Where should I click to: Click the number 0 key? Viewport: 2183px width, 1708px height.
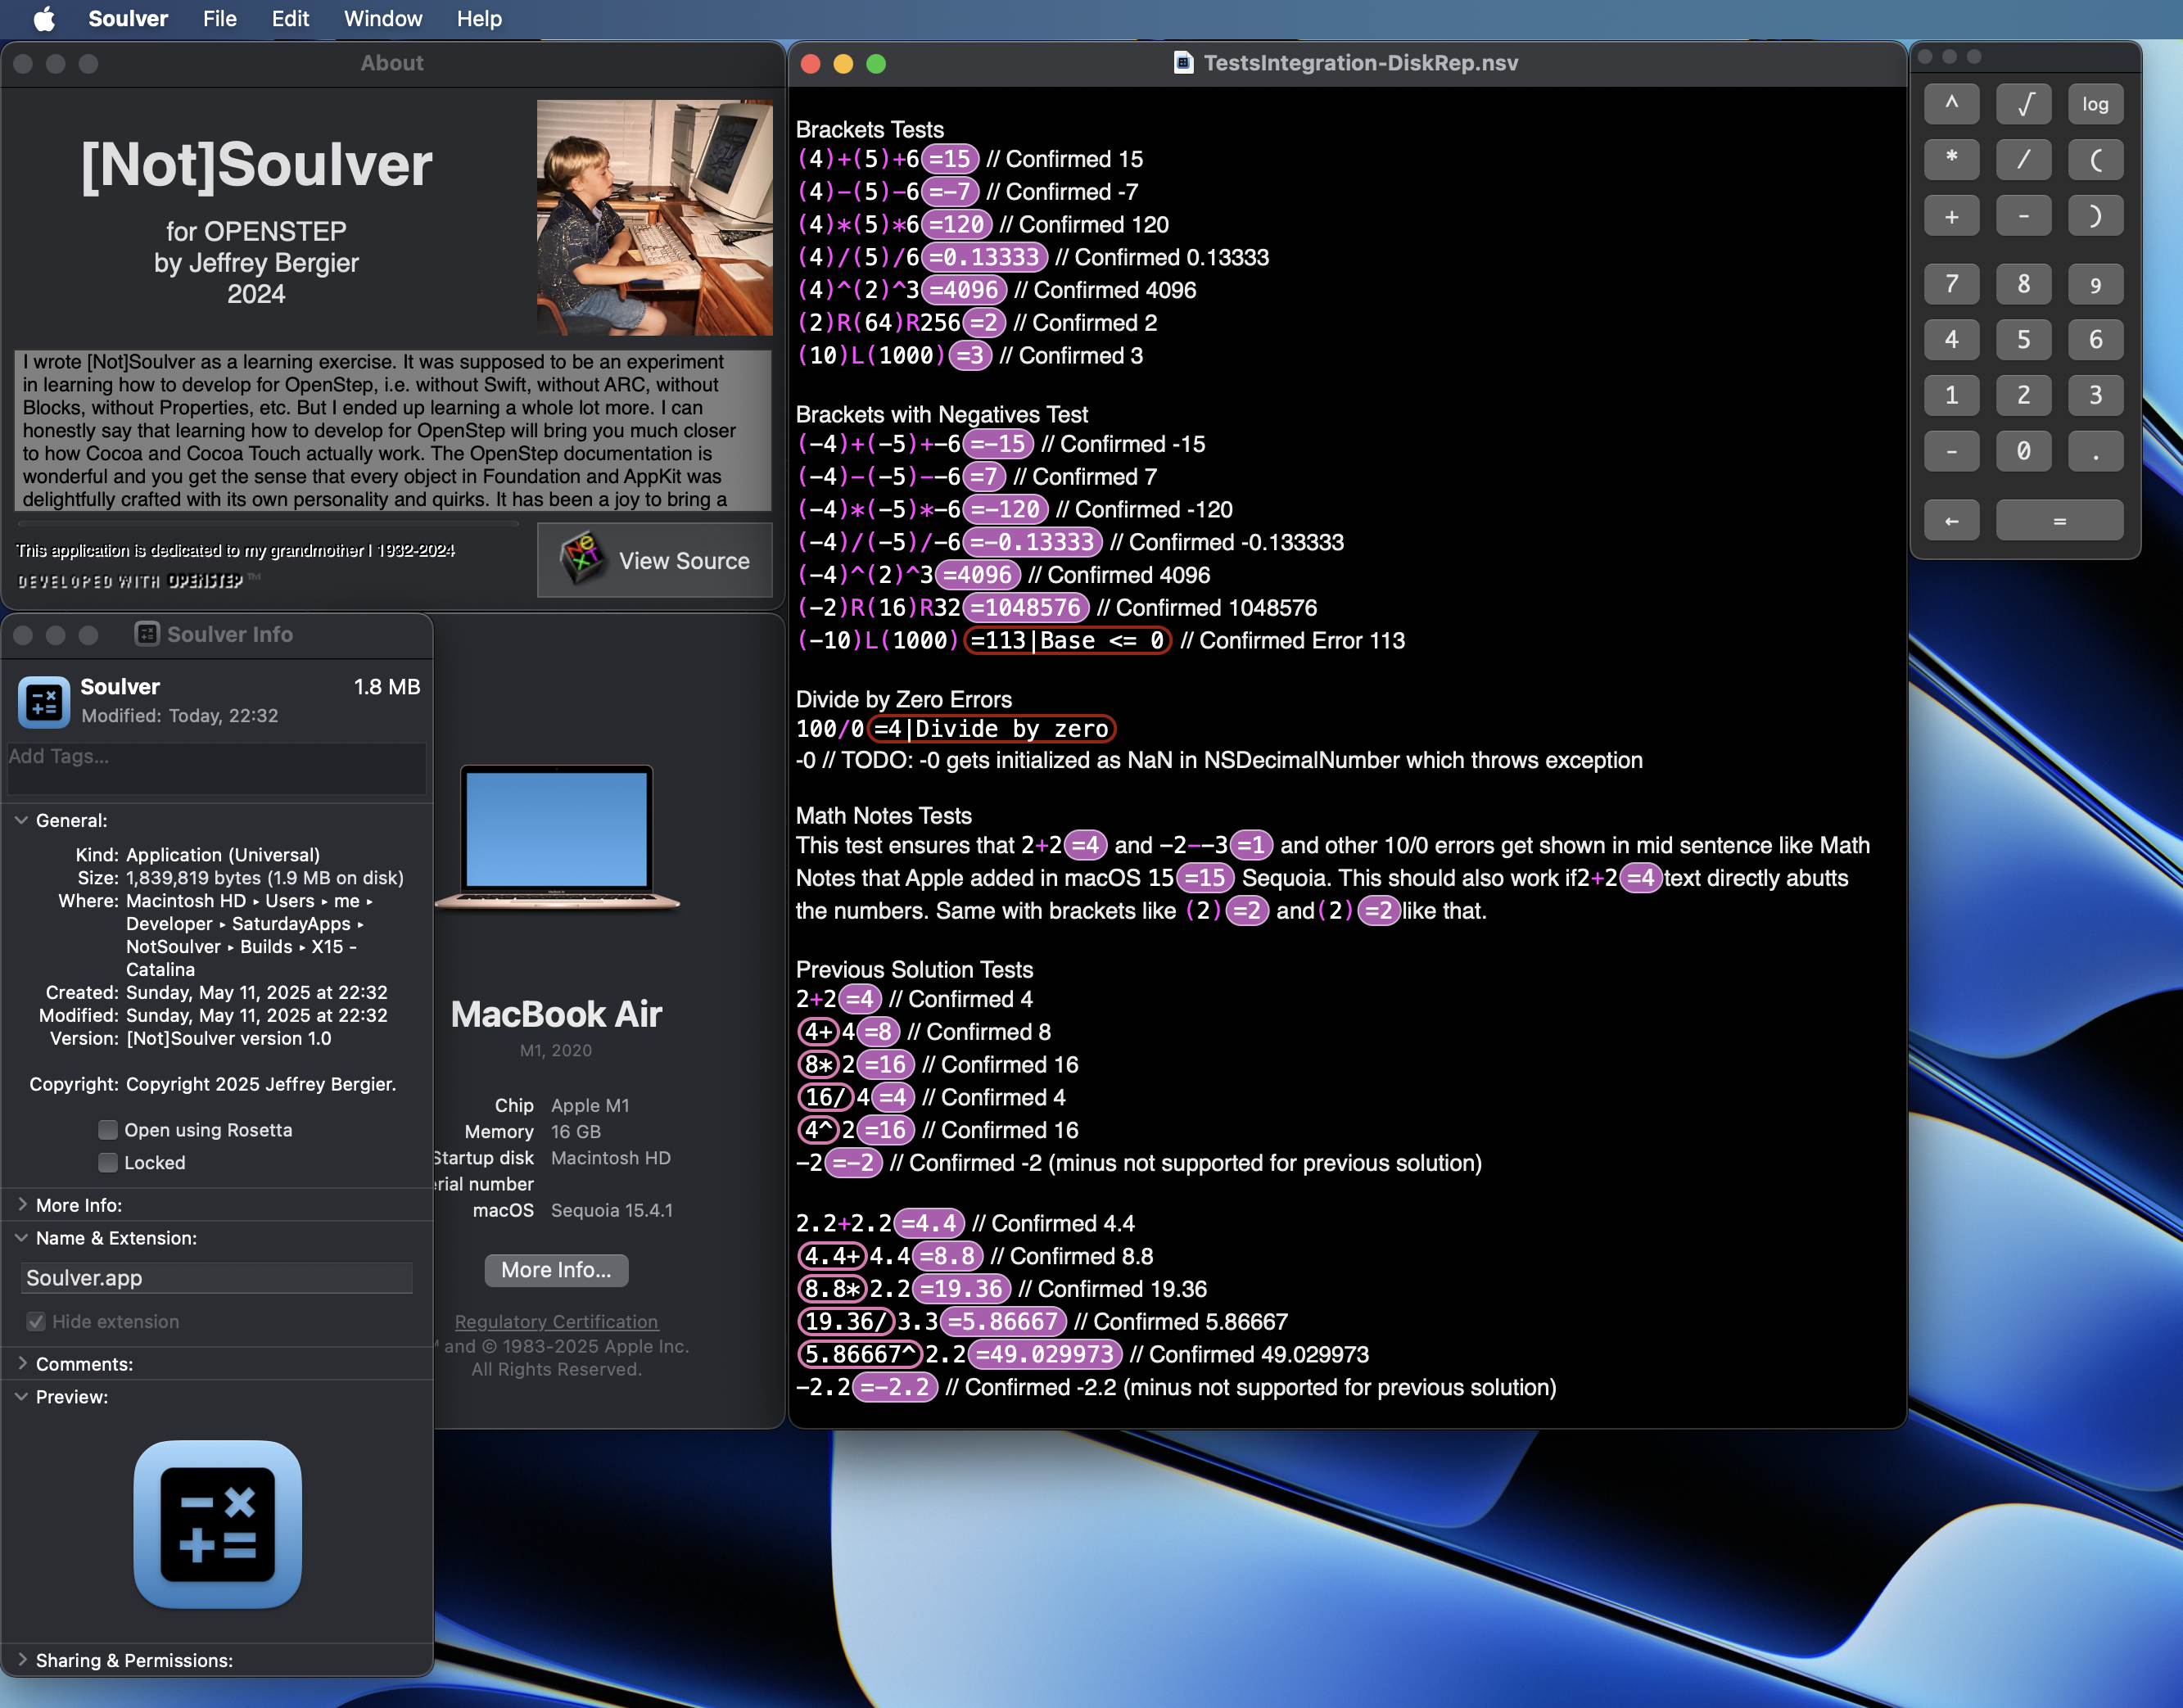pyautogui.click(x=2023, y=451)
